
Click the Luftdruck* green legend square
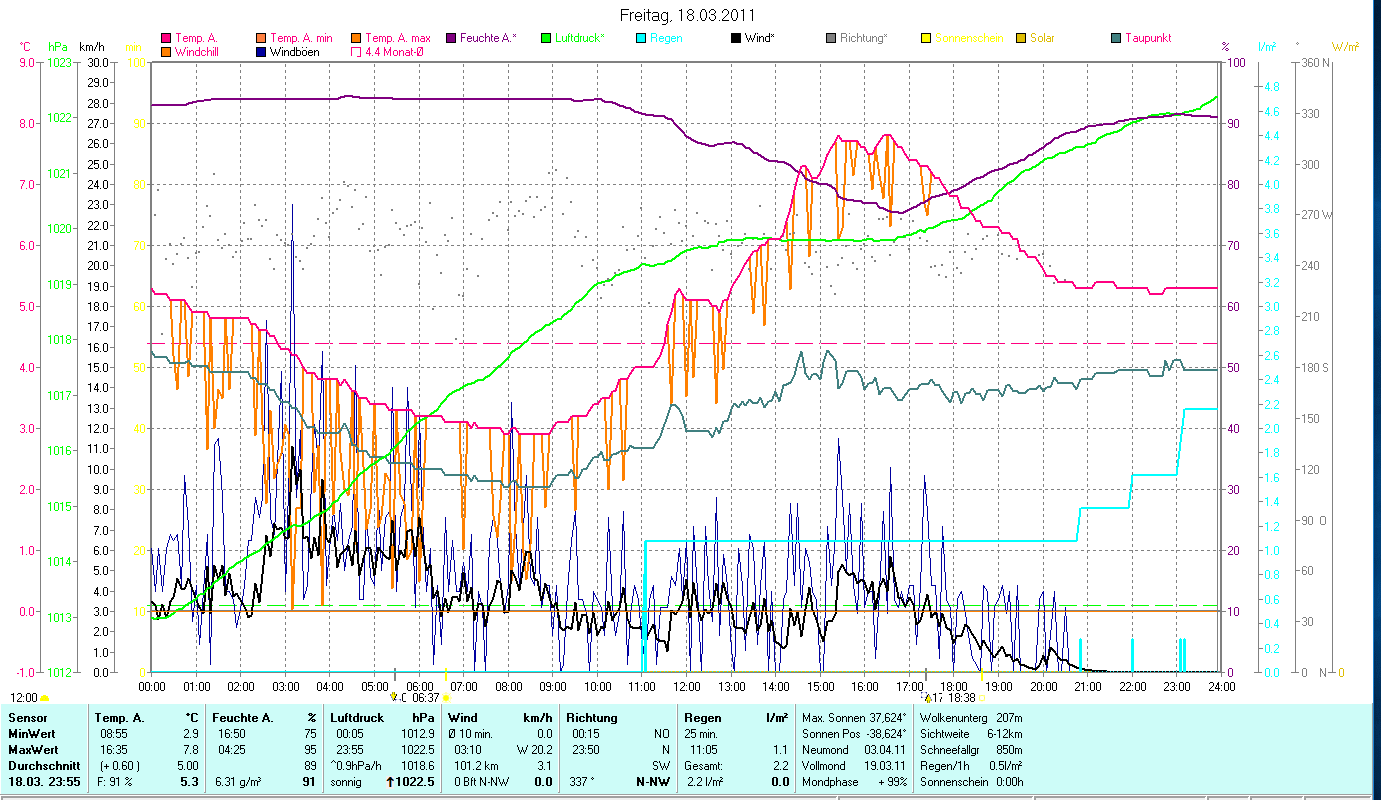[546, 39]
